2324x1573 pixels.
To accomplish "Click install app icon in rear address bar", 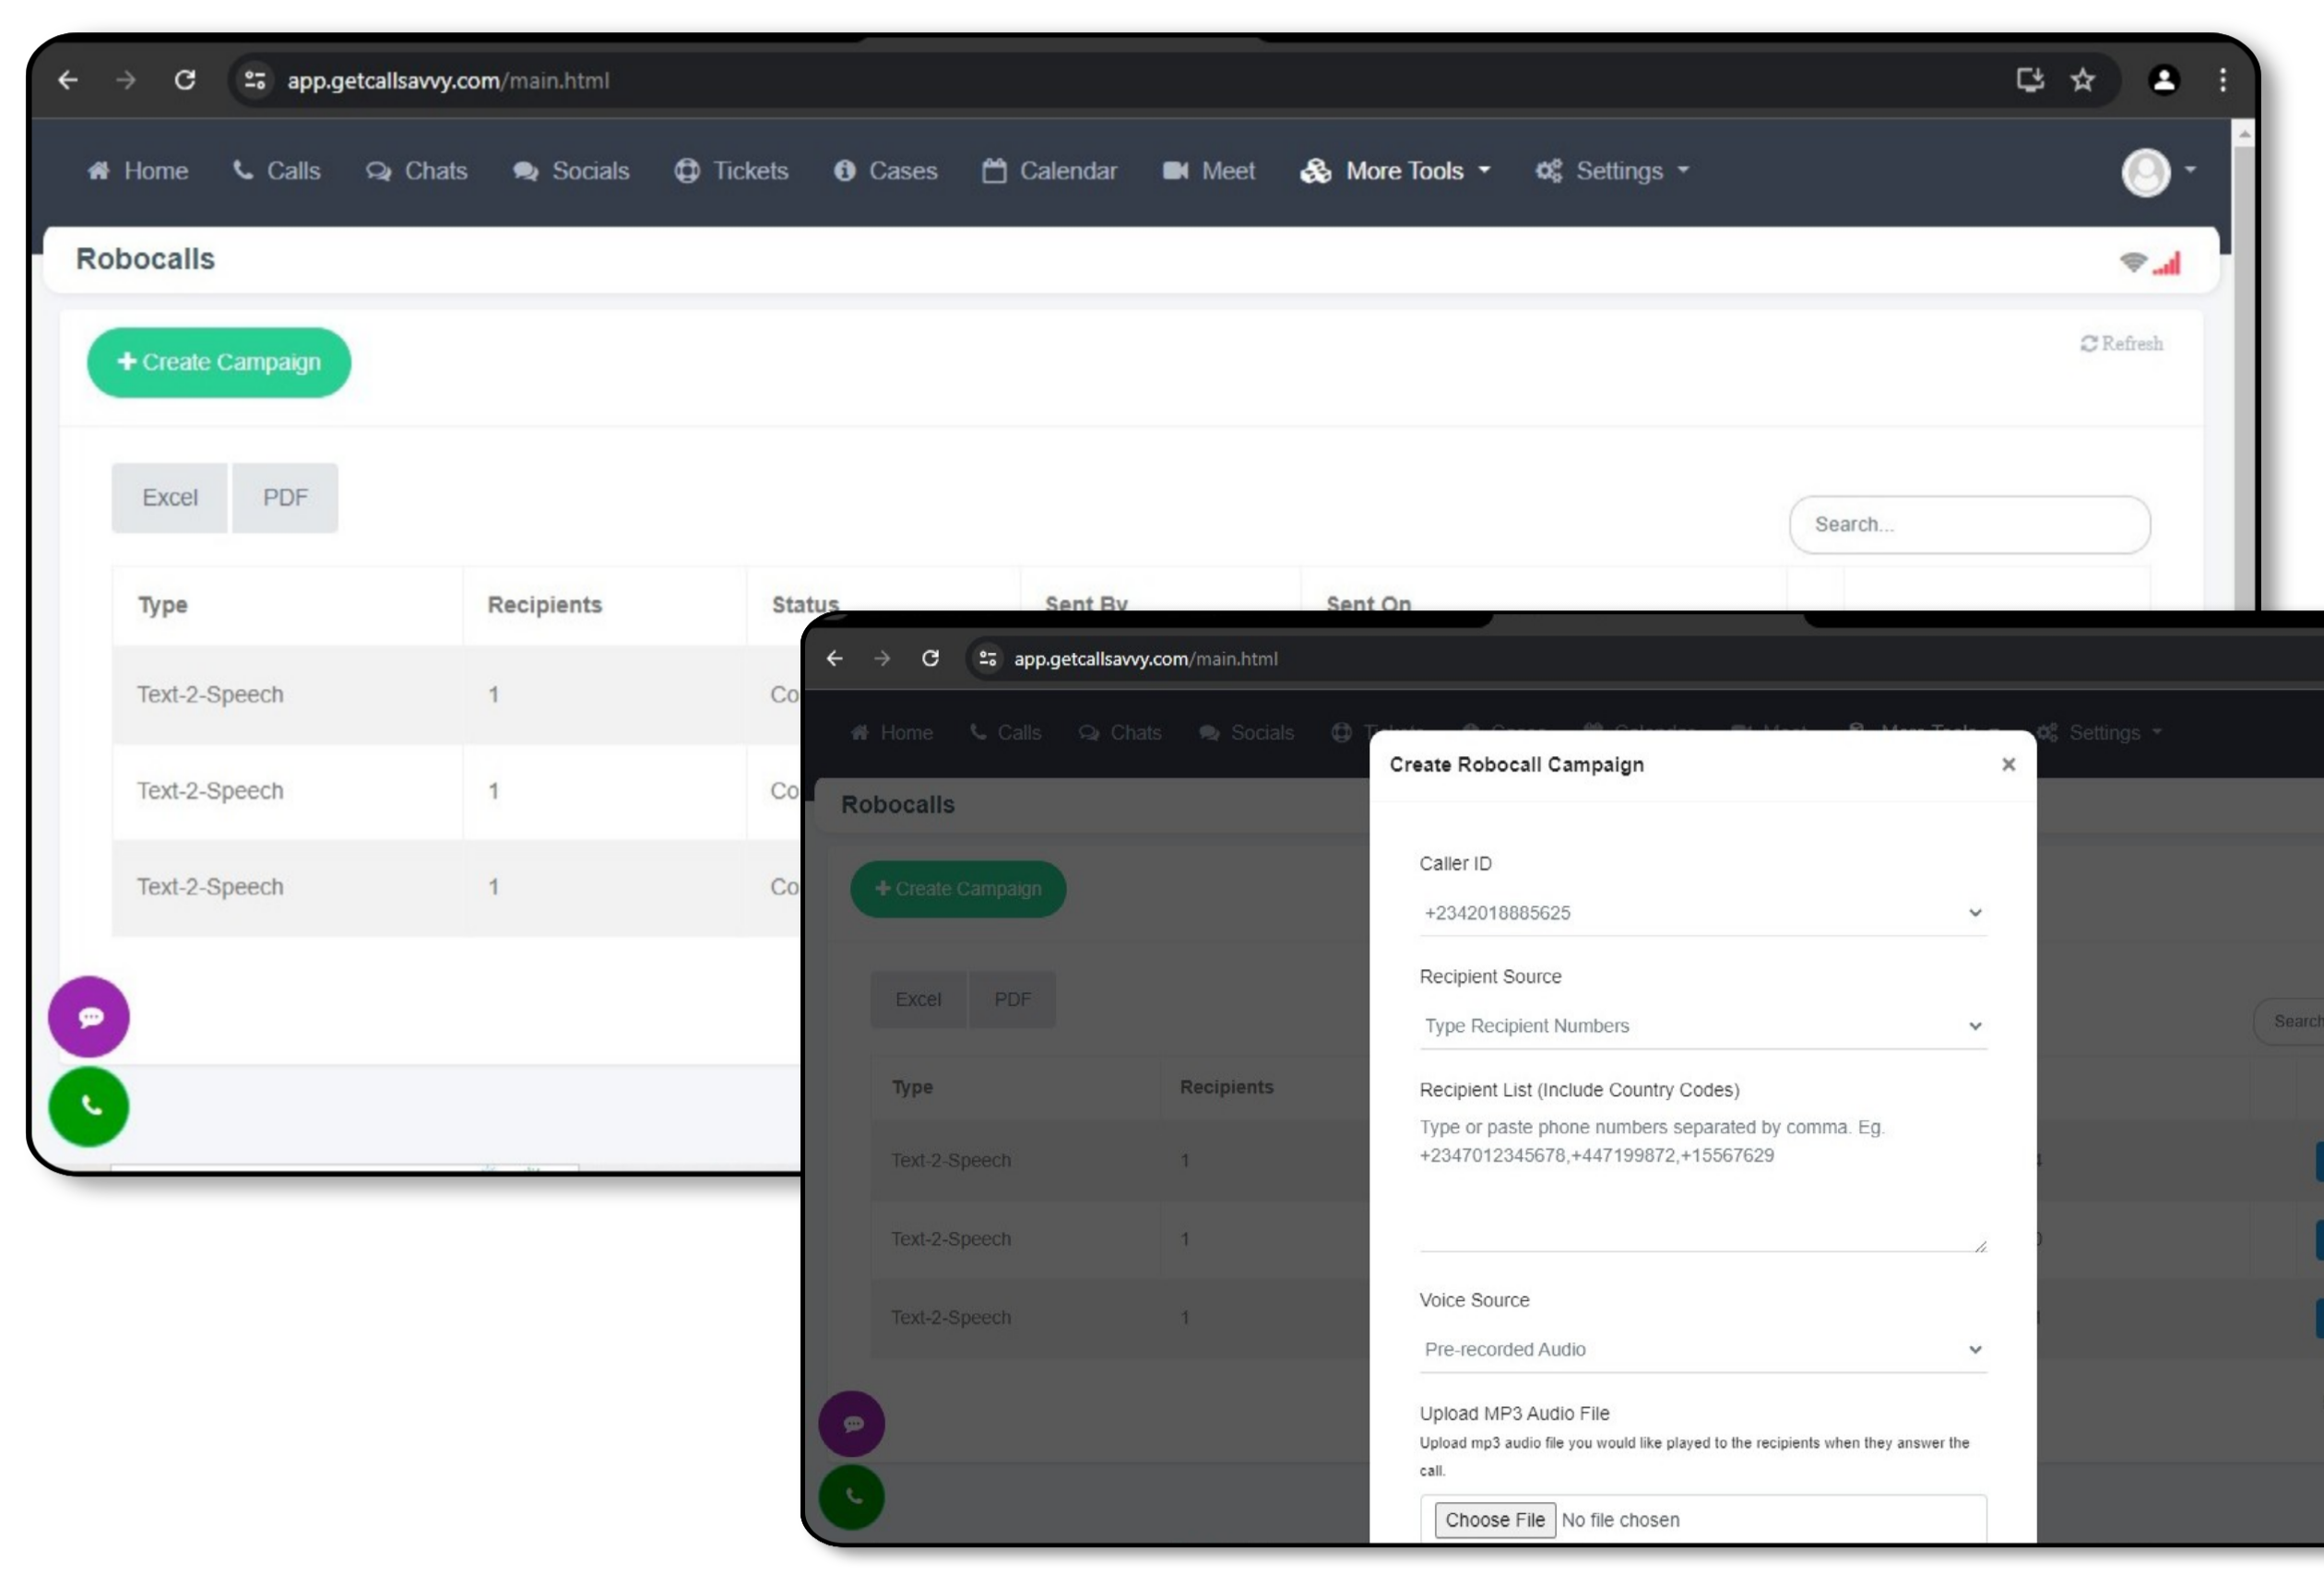I will coord(2030,80).
